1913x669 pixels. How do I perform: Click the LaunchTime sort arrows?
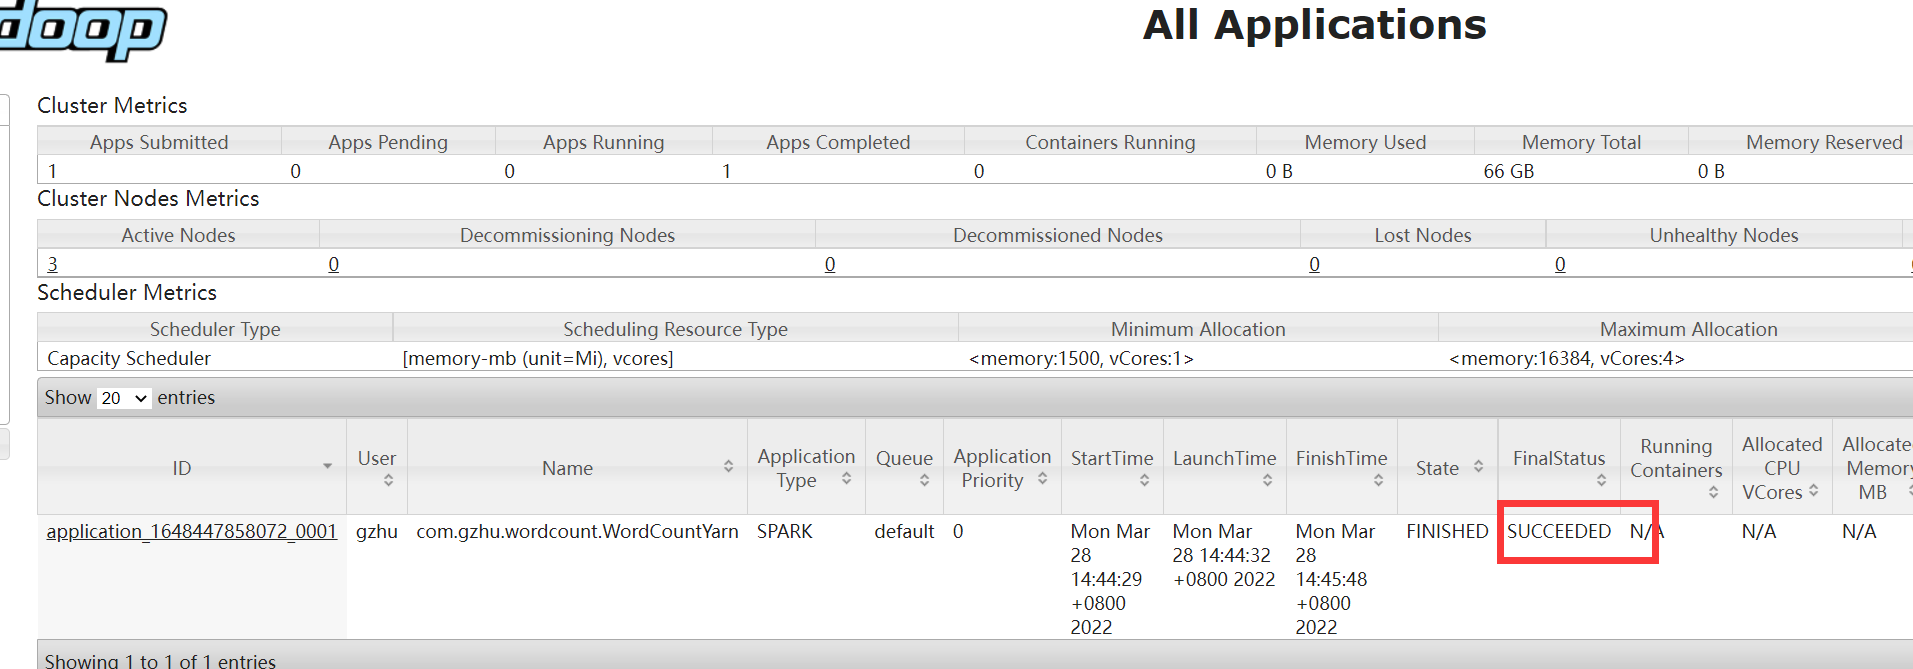(x=1267, y=480)
